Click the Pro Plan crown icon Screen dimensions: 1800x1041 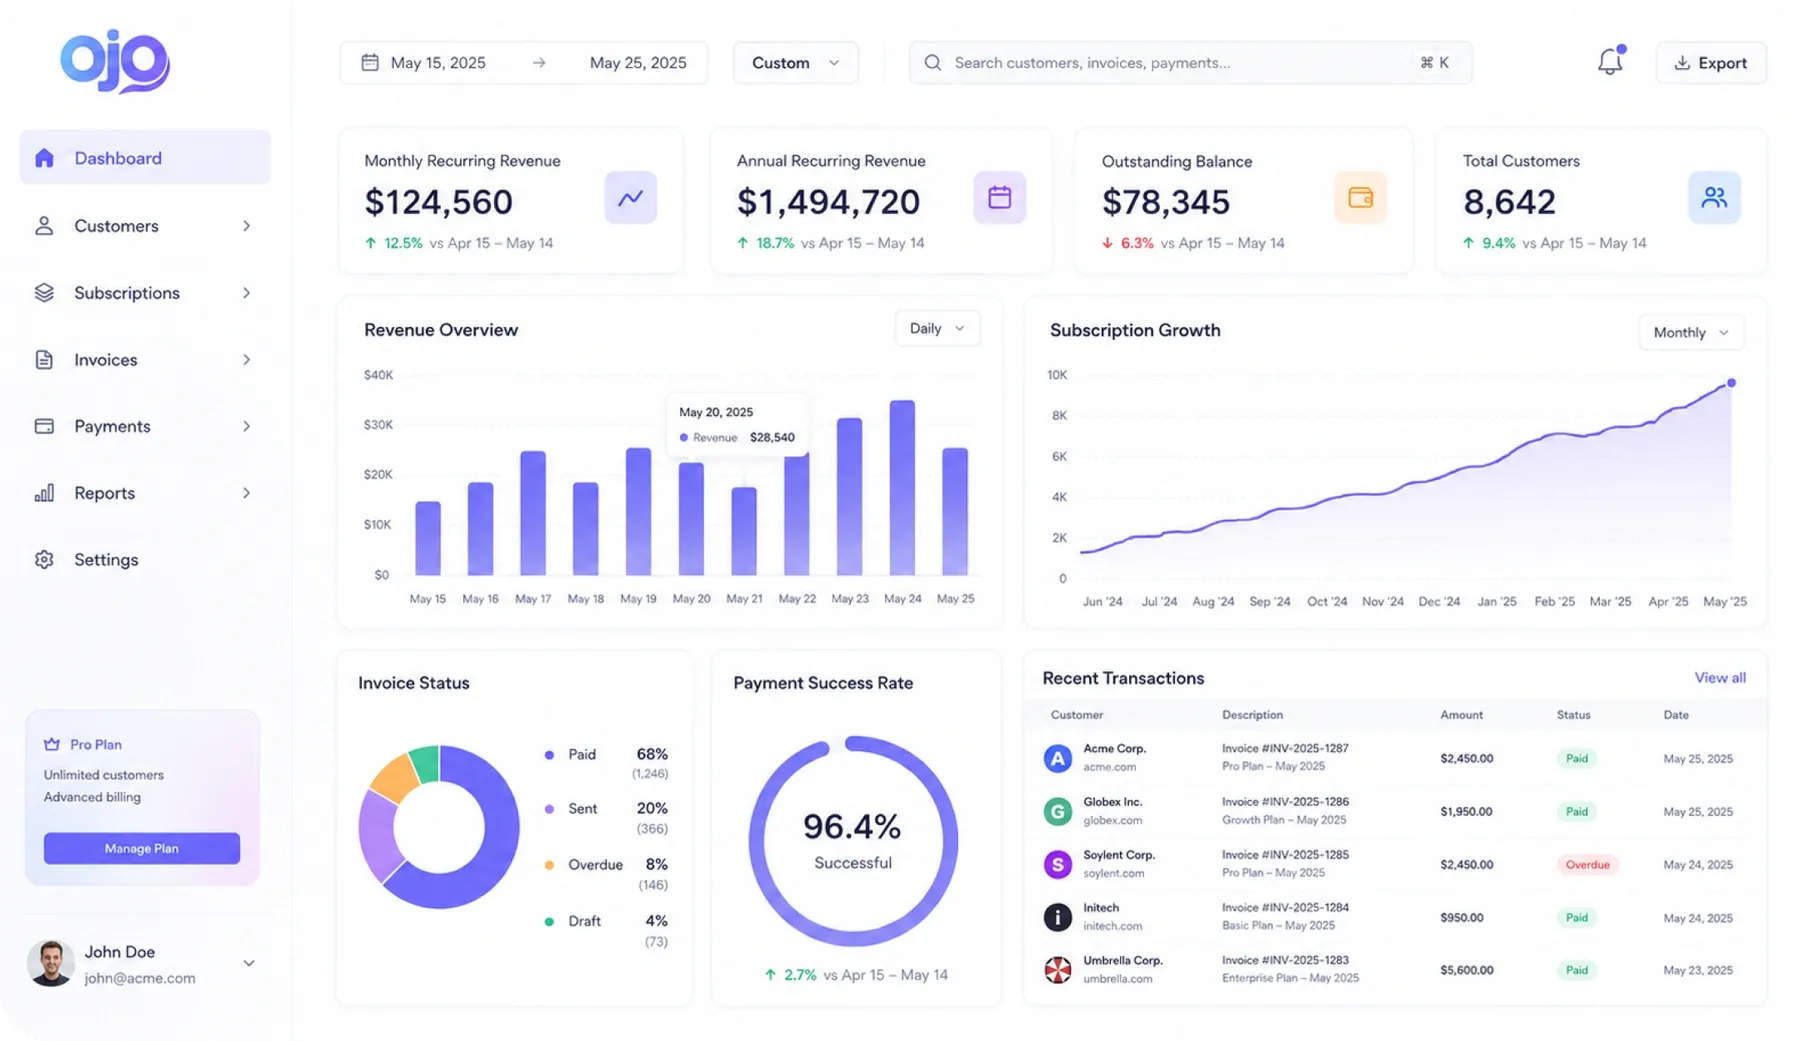coord(52,744)
